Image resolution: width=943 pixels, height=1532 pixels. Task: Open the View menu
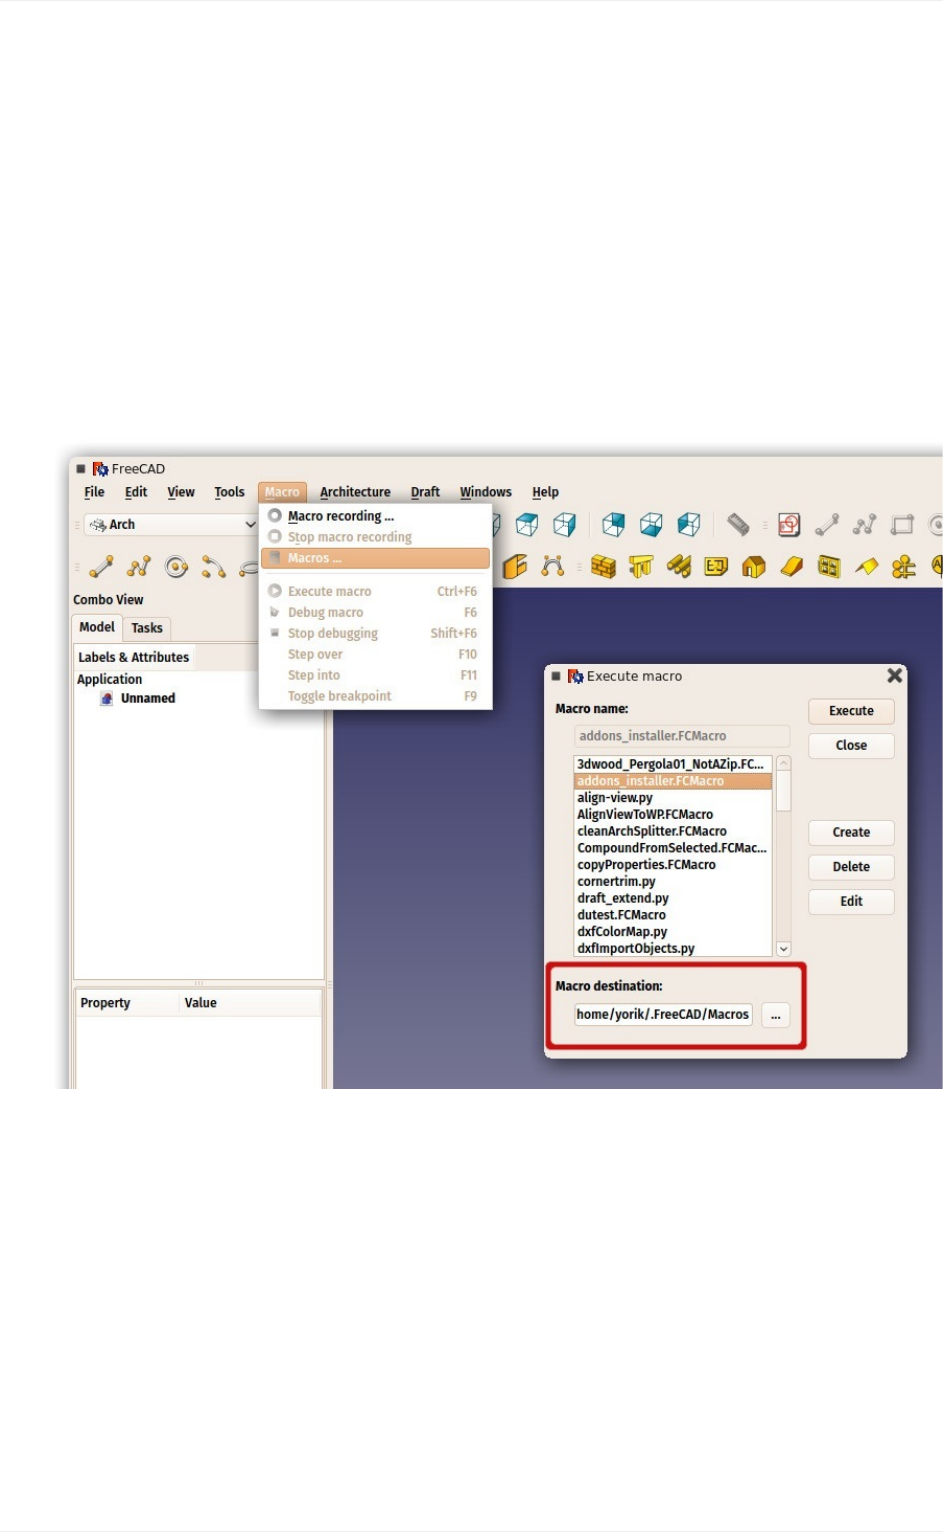[x=181, y=492]
